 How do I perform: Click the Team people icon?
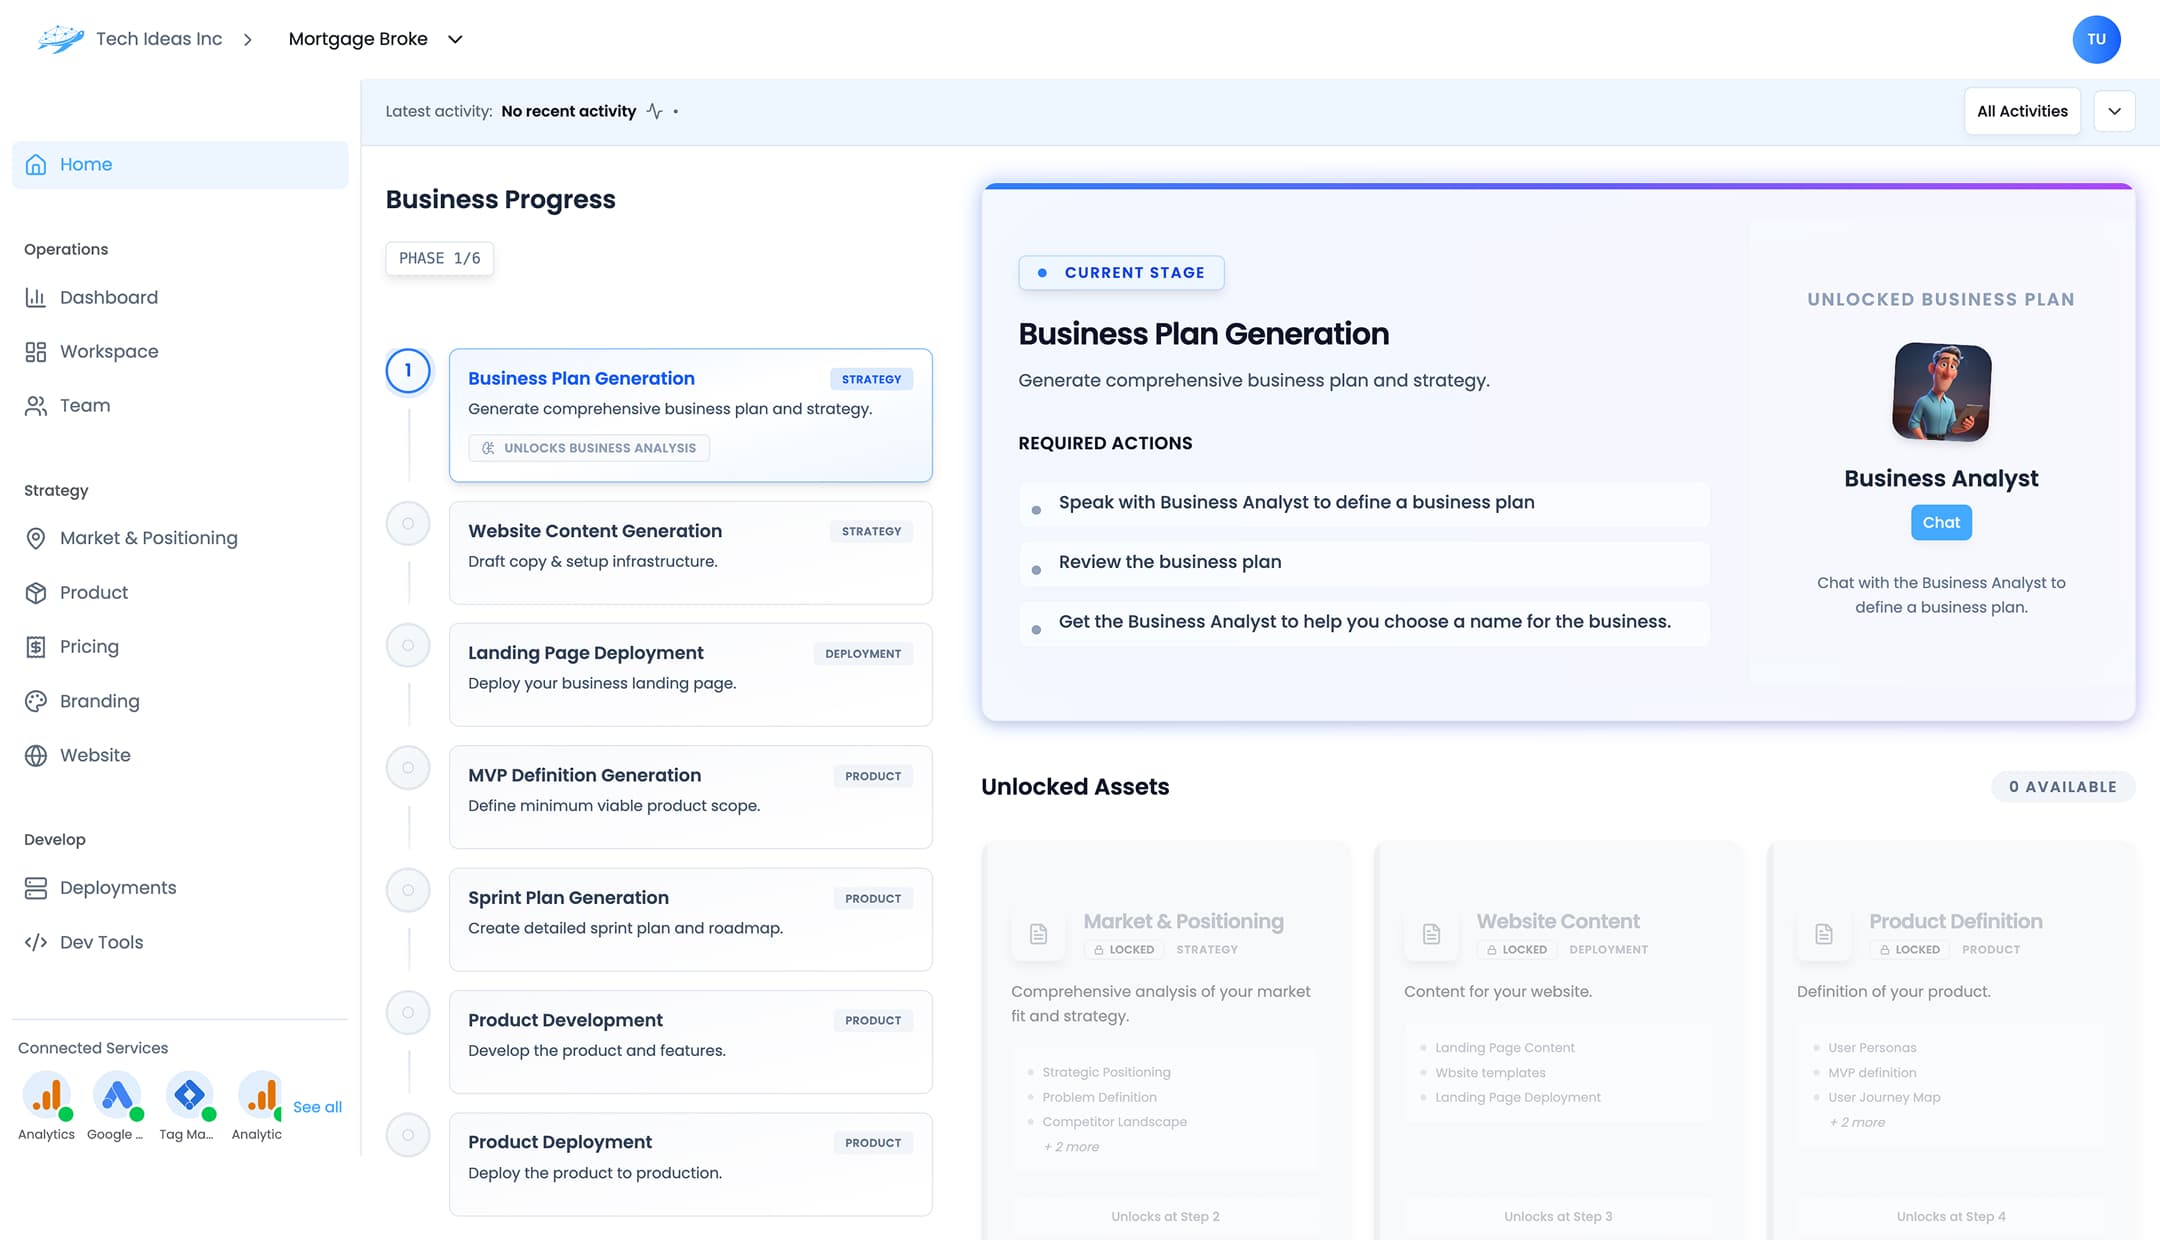pyautogui.click(x=36, y=406)
